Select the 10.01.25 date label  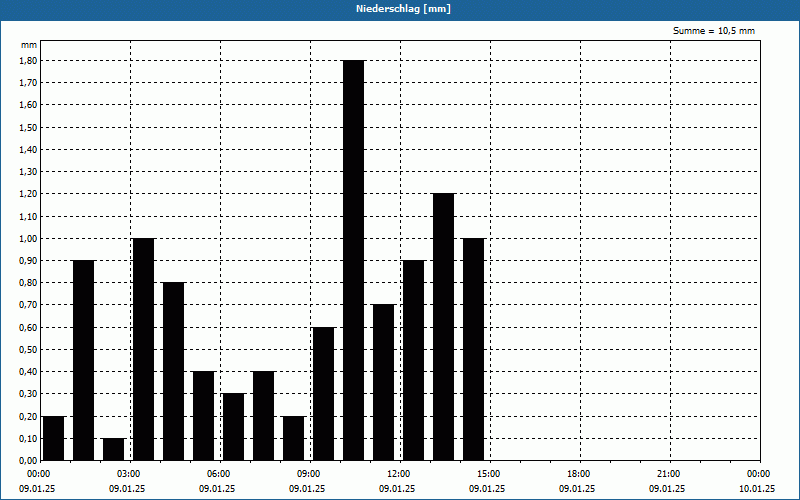tap(757, 489)
